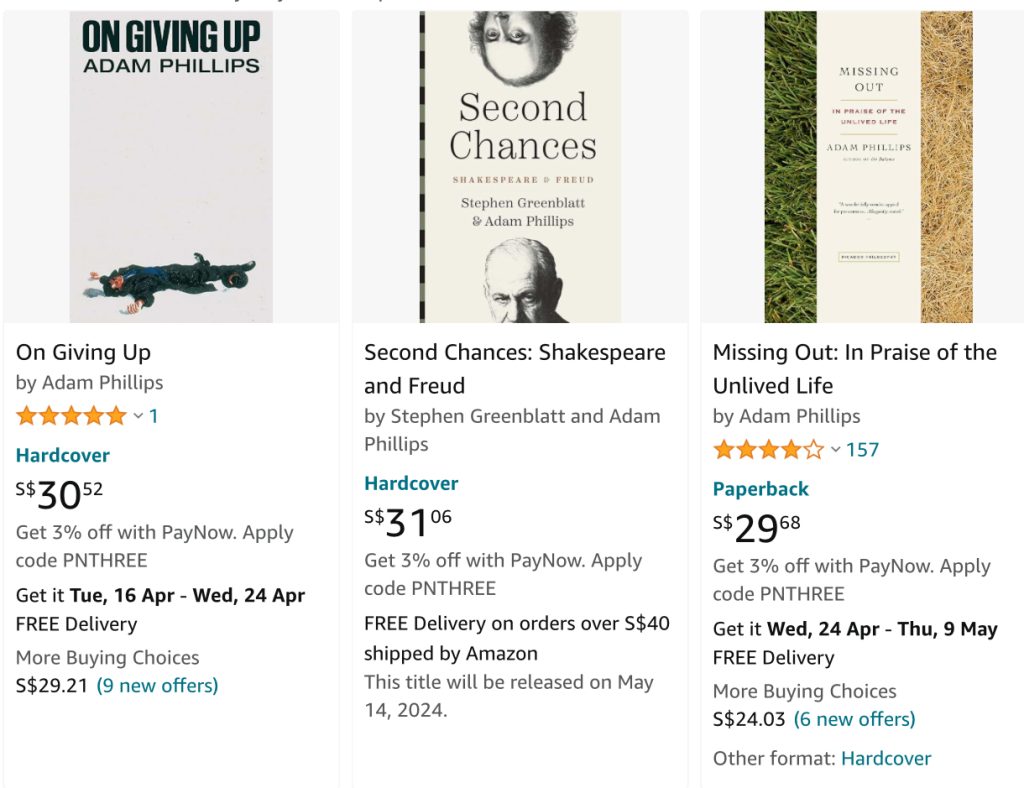This screenshot has height=788, width=1024.
Task: Open the 1 review count link
Action: (153, 416)
